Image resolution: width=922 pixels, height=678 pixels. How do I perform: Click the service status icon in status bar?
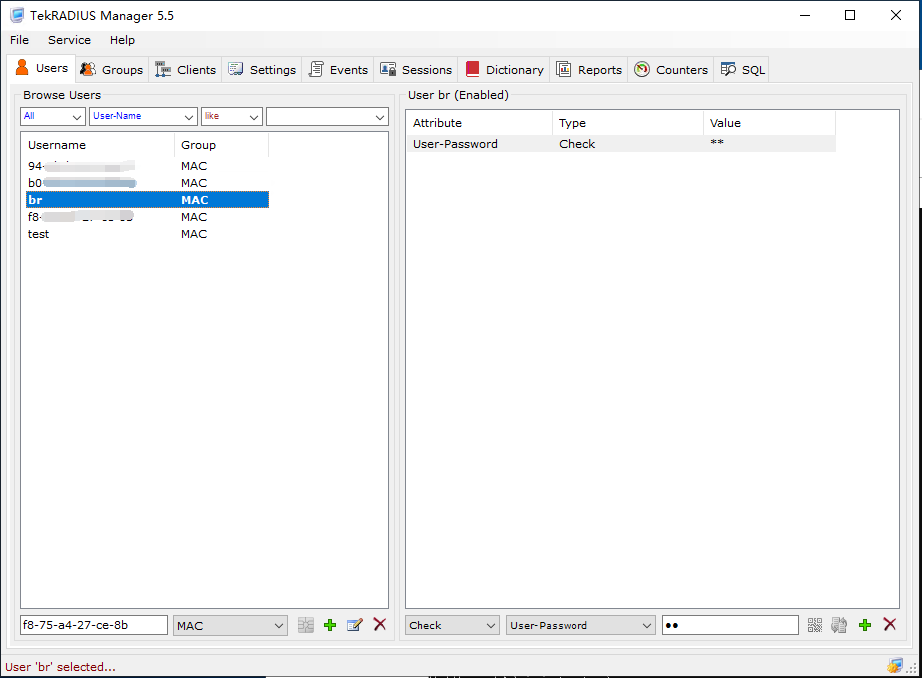[895, 666]
